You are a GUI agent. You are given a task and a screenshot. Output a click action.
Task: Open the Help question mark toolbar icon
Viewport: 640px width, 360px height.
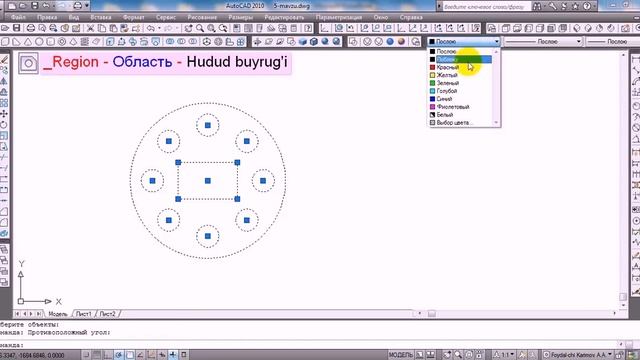pos(308,28)
